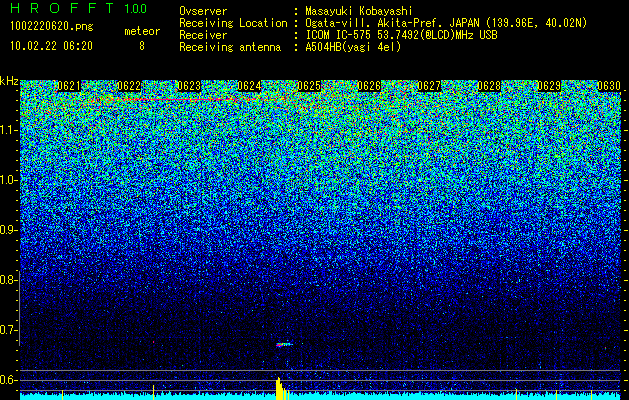Click the 0624 time marker
The image size is (629, 400).
tap(249, 86)
